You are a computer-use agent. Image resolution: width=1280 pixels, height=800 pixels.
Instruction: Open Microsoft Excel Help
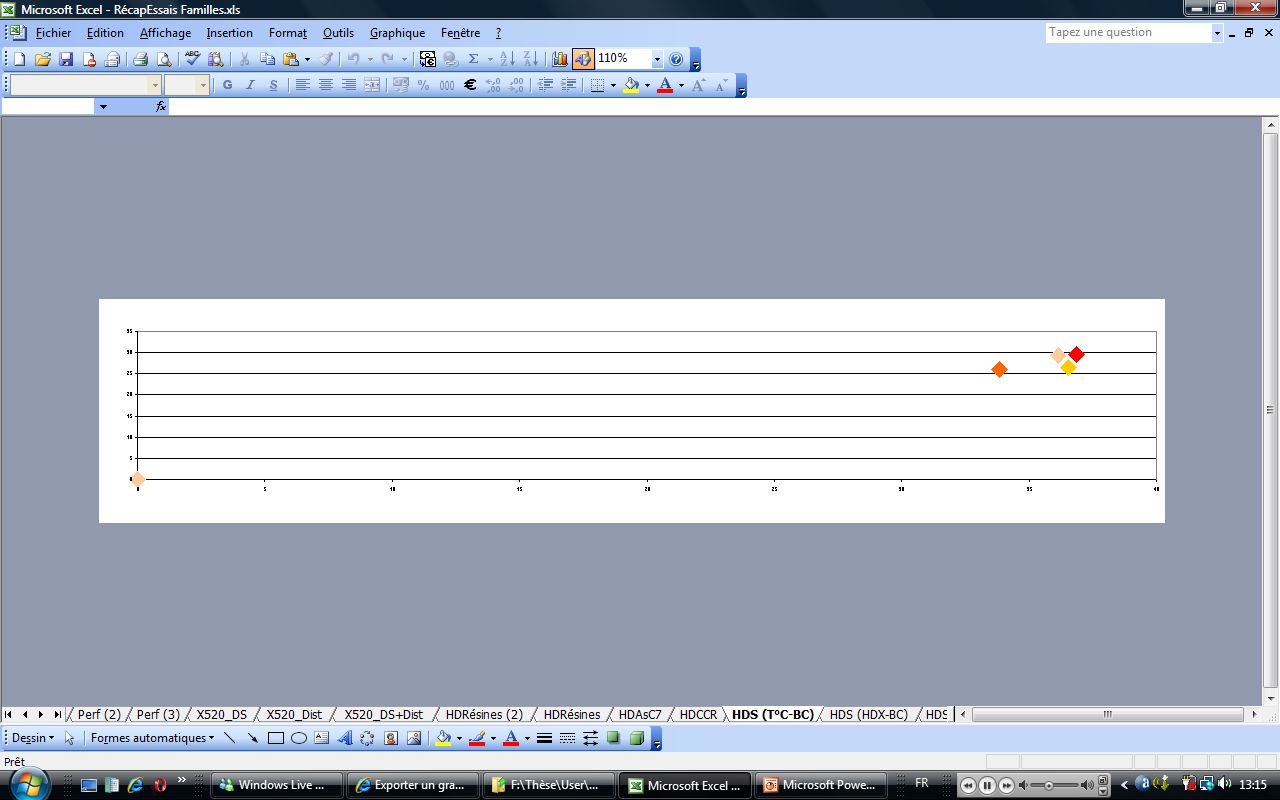click(676, 59)
